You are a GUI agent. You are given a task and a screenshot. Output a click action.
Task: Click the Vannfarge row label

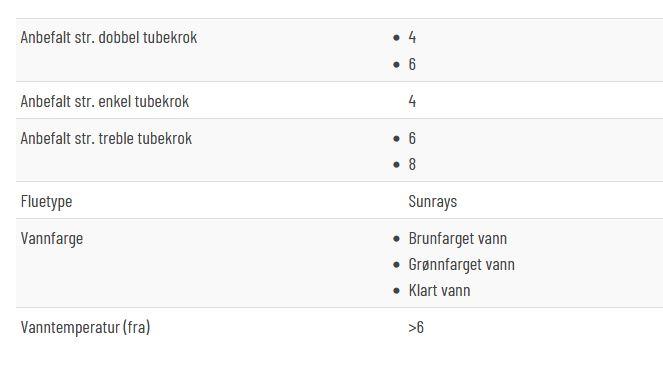52,239
